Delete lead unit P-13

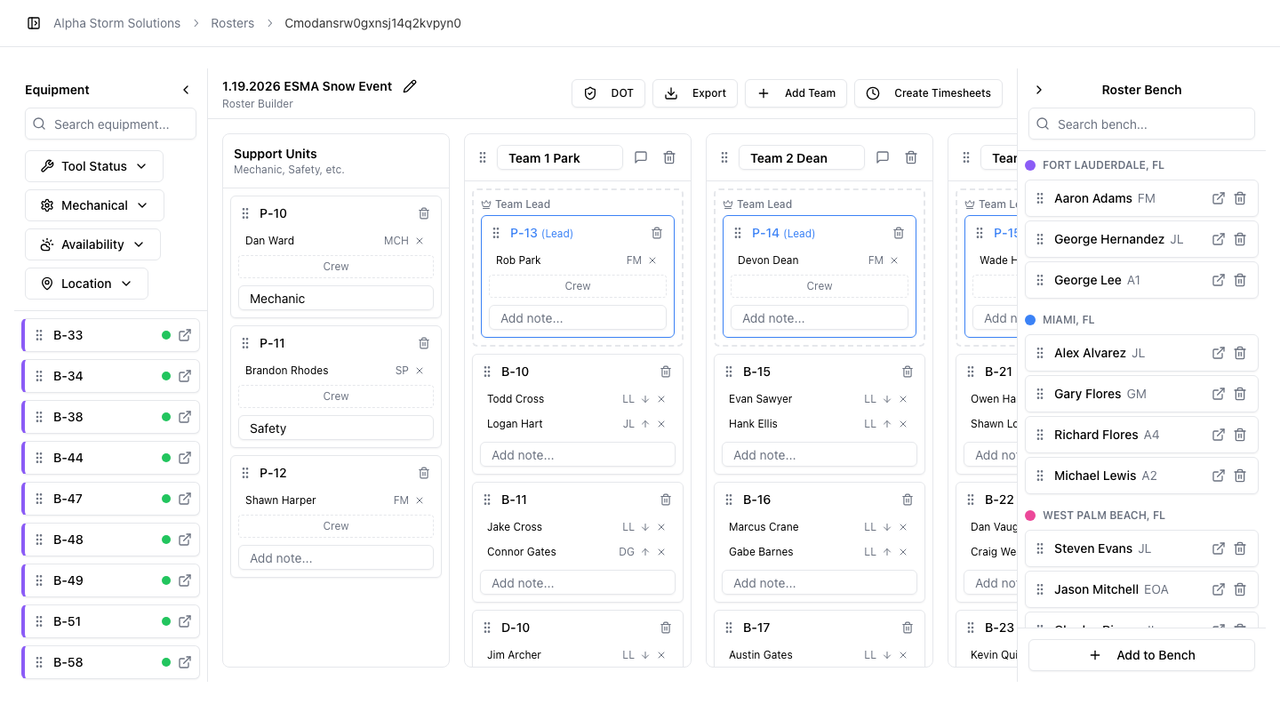(657, 233)
